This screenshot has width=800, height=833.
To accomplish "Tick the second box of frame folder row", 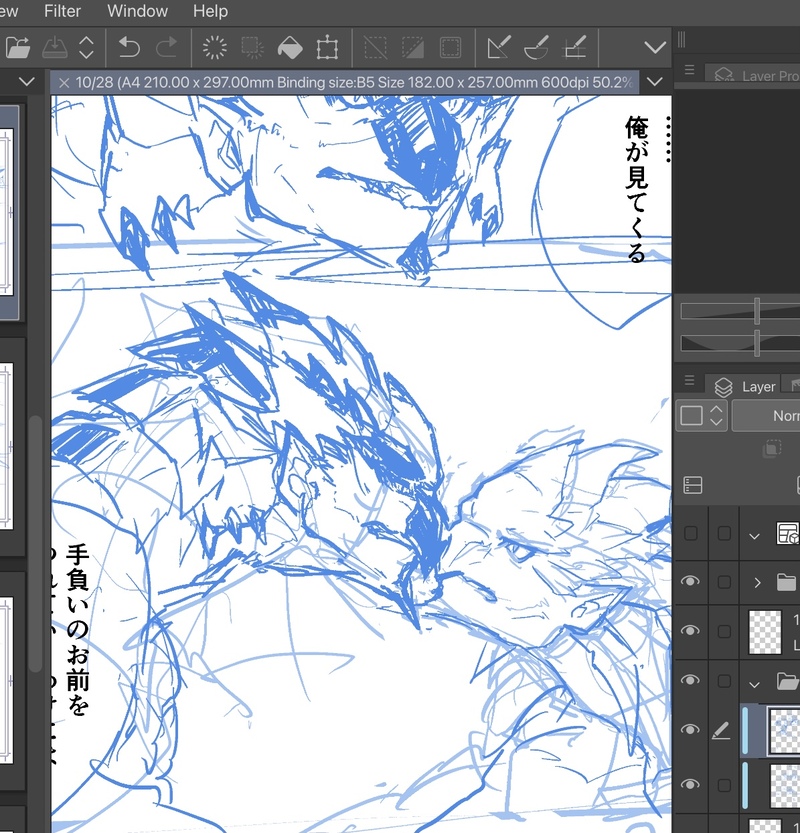I will coord(724,533).
